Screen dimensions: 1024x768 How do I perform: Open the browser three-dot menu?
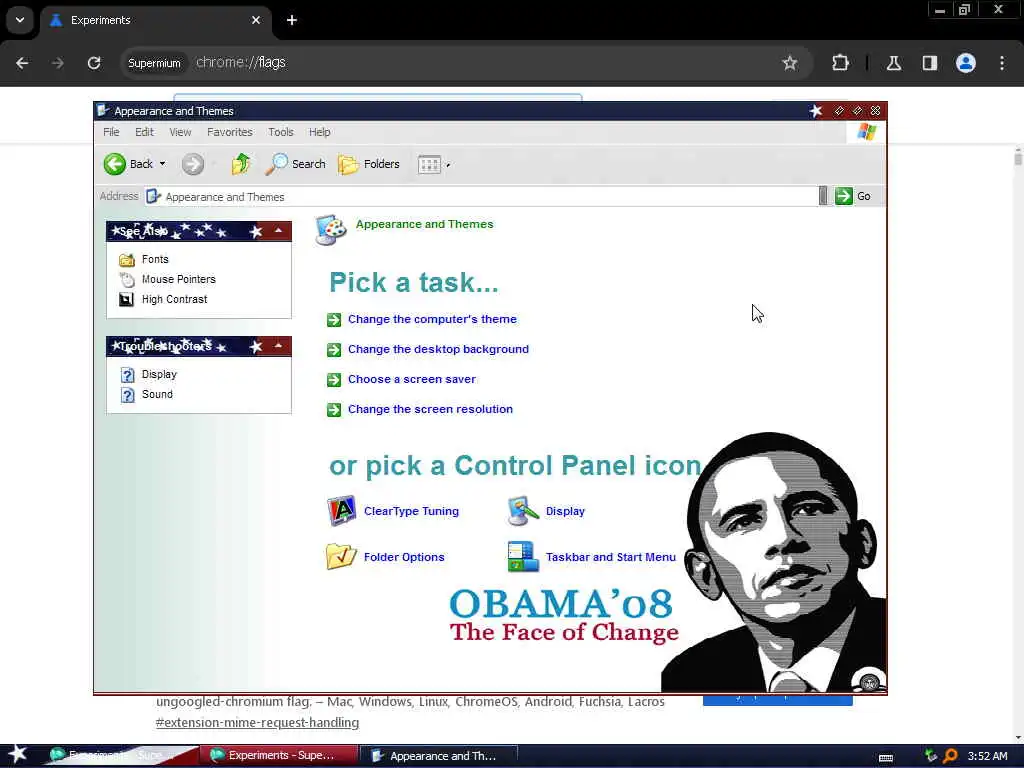click(1002, 63)
